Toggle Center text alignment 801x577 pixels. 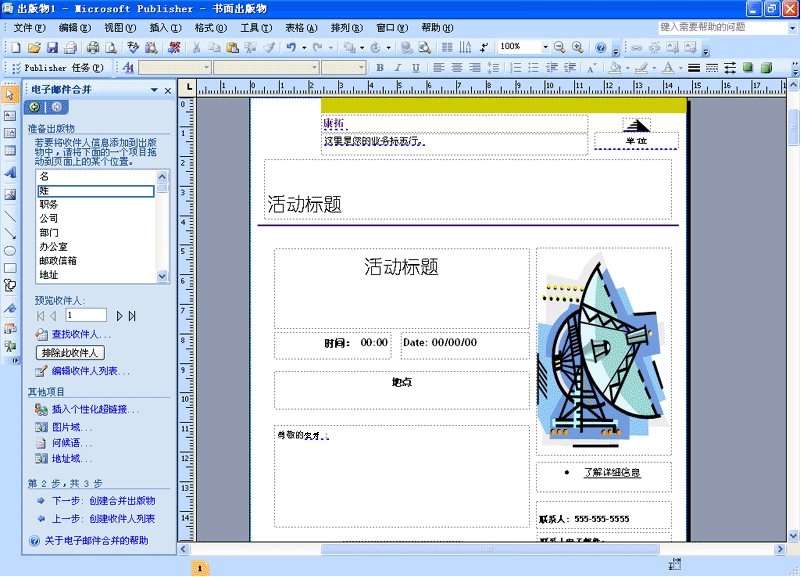(x=458, y=68)
